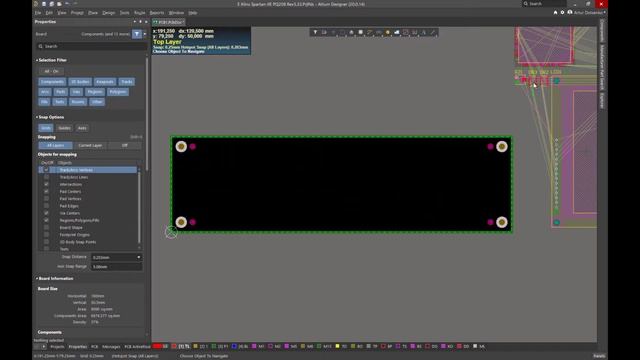Open the Design menu
Screen dimensions: 640x360
[x=109, y=13]
